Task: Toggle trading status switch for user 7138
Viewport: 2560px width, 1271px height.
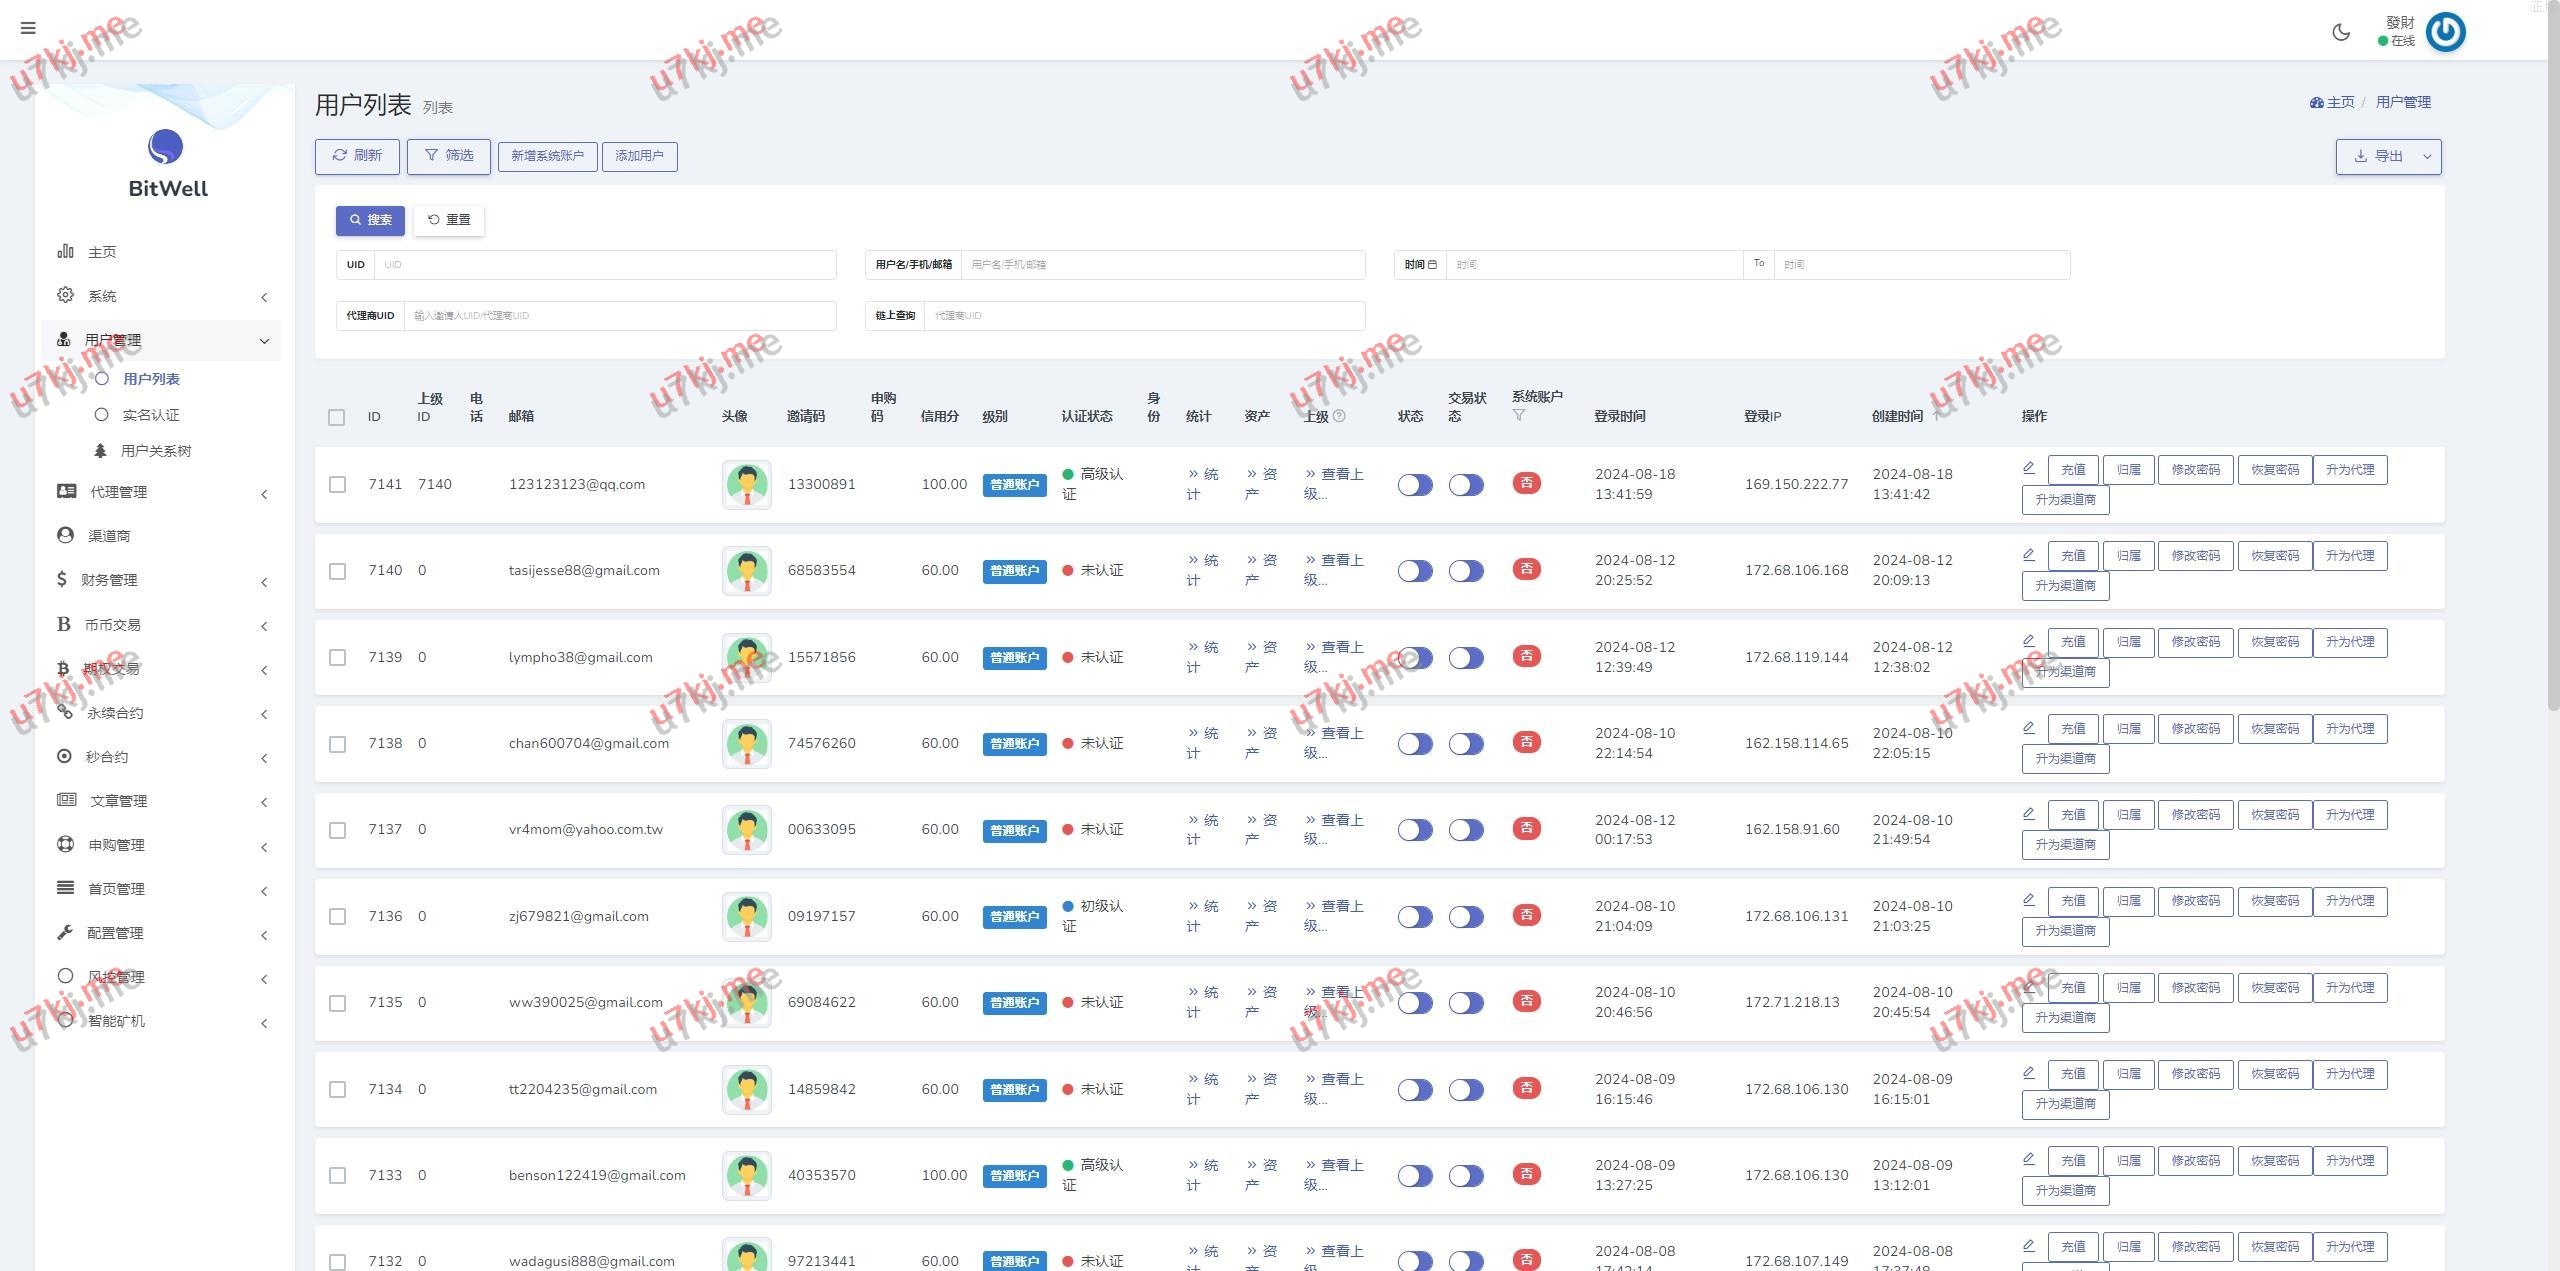Action: pyautogui.click(x=1465, y=744)
